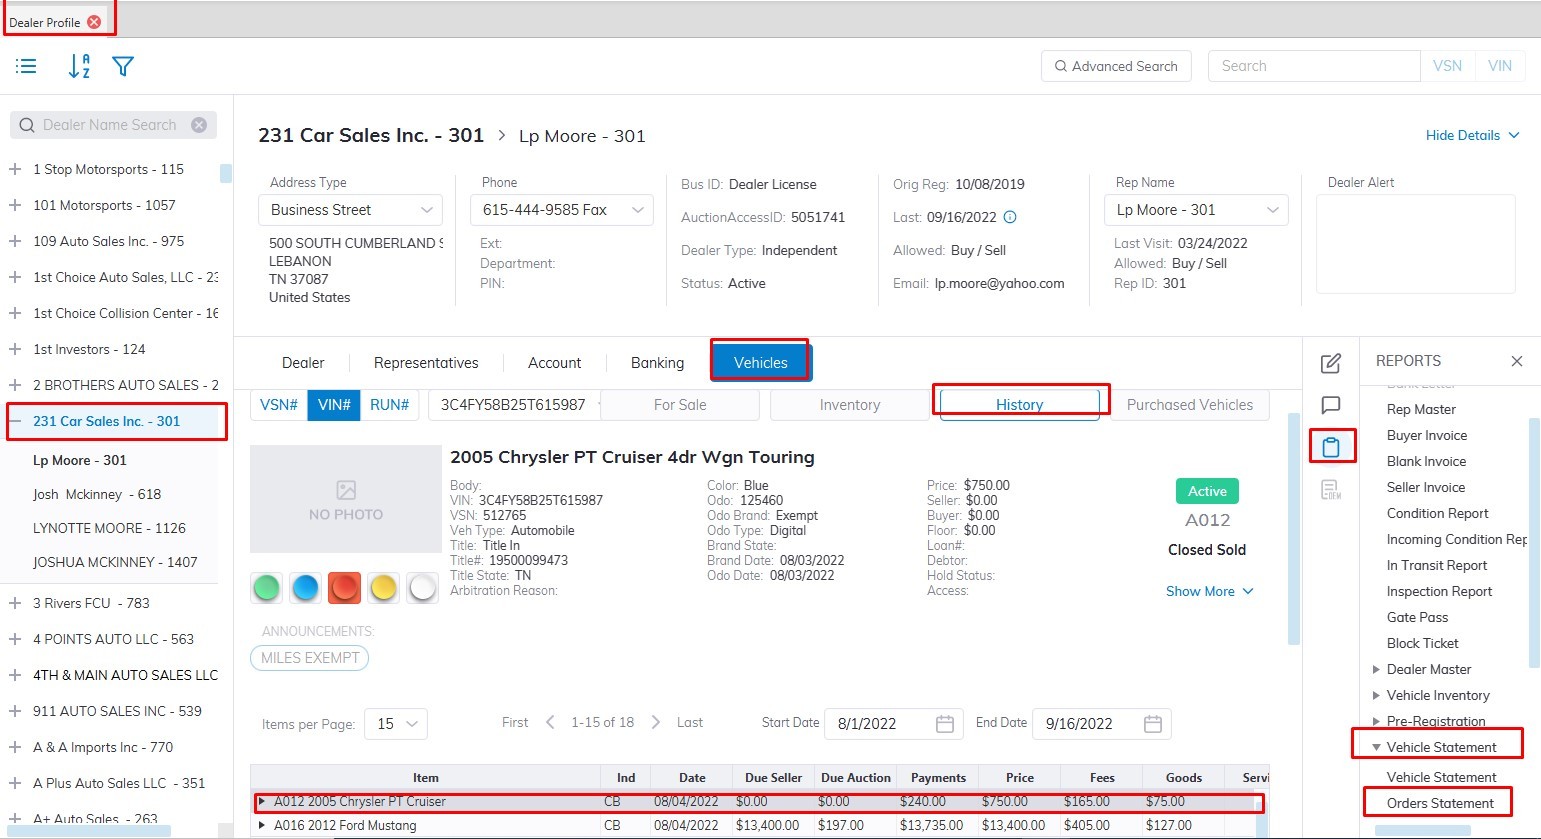Expand the Dealer Master report group
This screenshot has width=1541, height=839.
(1376, 670)
